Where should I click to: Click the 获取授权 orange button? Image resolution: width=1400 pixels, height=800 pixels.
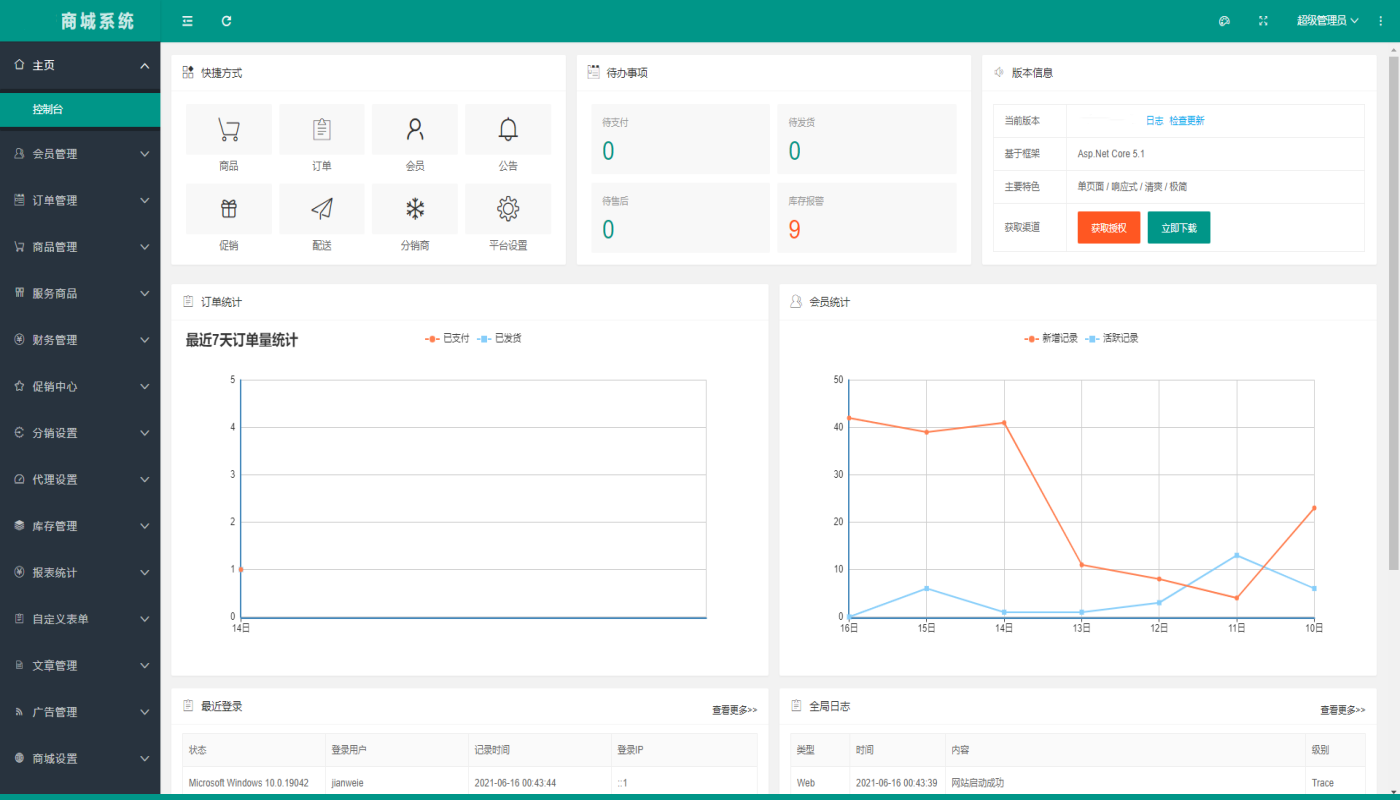point(1108,228)
